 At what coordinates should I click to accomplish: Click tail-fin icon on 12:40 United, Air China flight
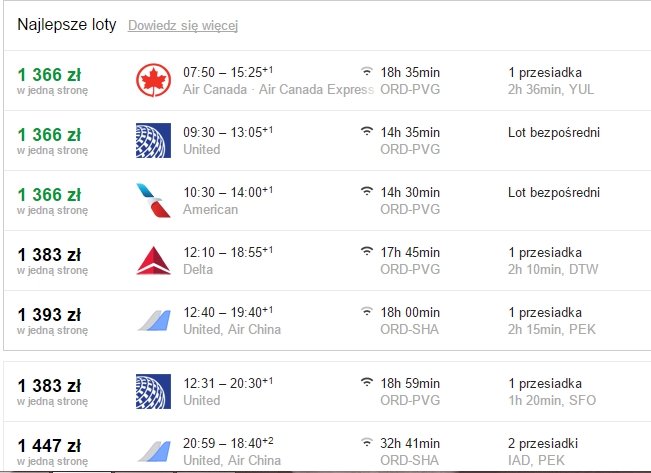click(x=154, y=320)
